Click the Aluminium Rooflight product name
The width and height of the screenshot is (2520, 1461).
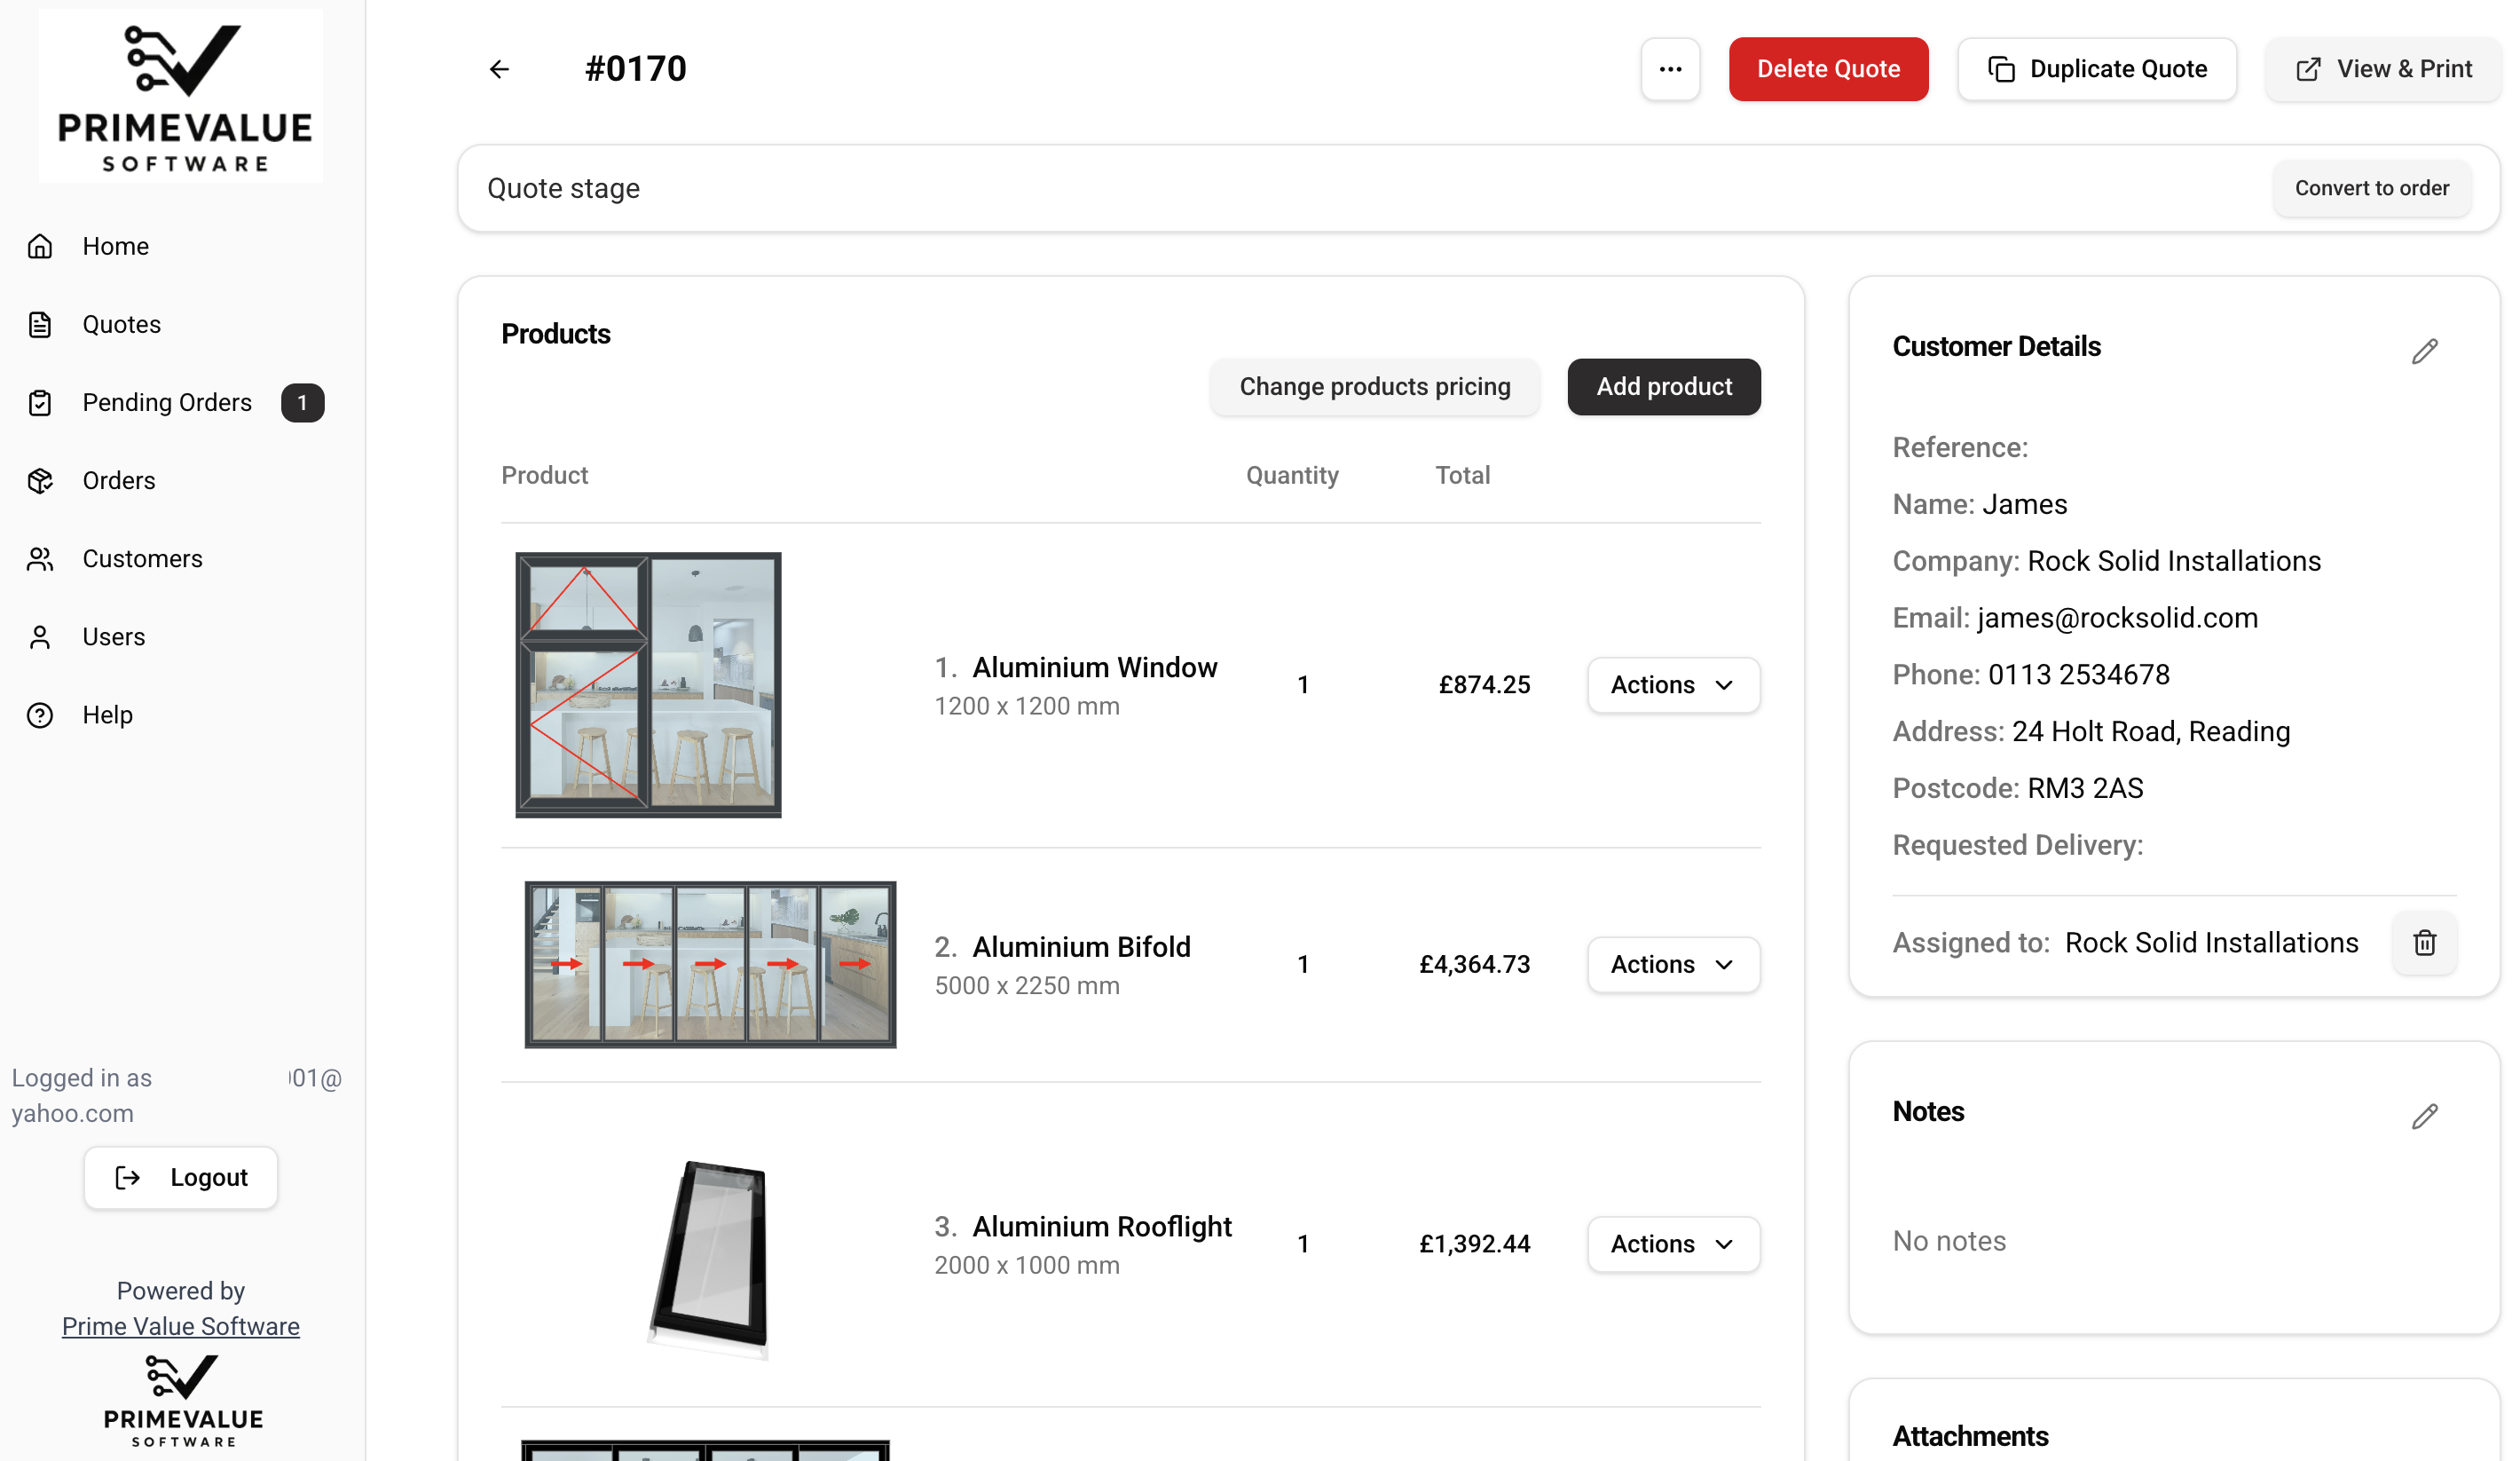[1102, 1226]
